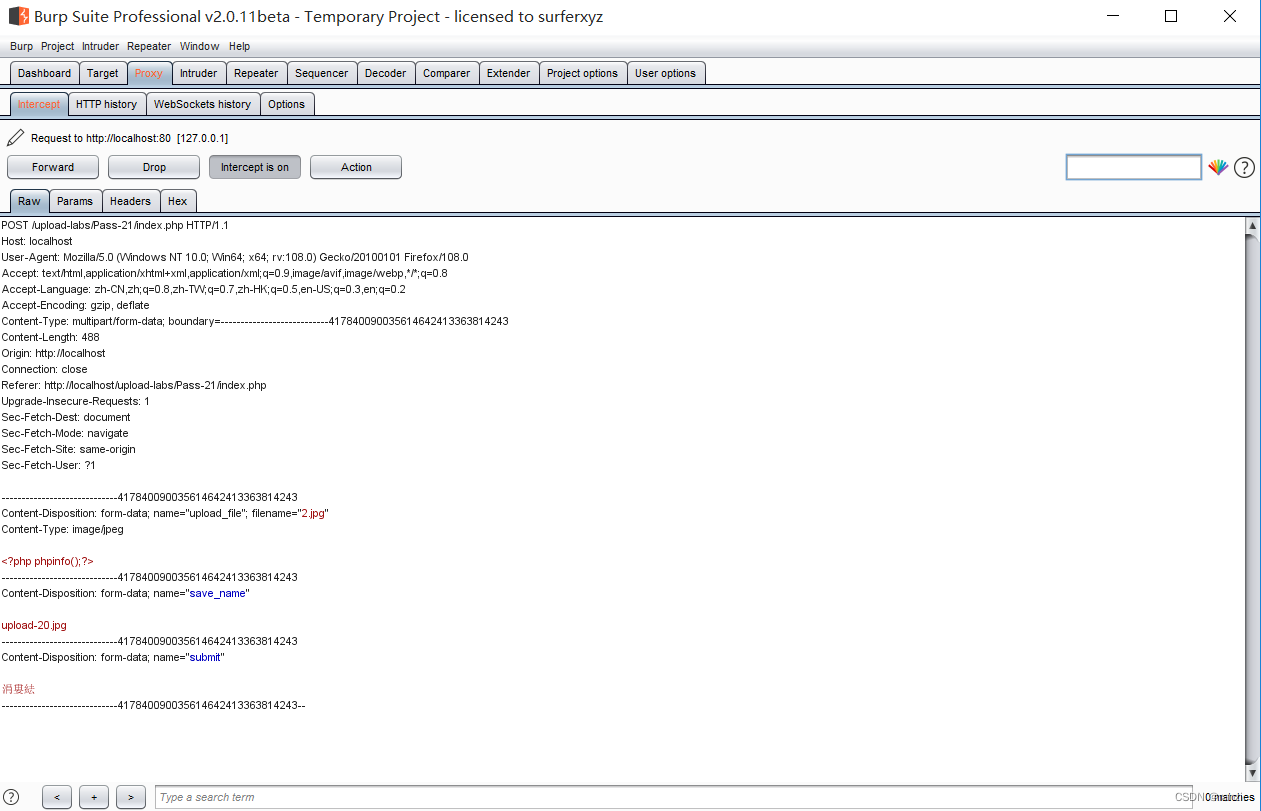
Task: Click the 'Accept-Encoding: gzip, deflate' line
Action: [75, 305]
